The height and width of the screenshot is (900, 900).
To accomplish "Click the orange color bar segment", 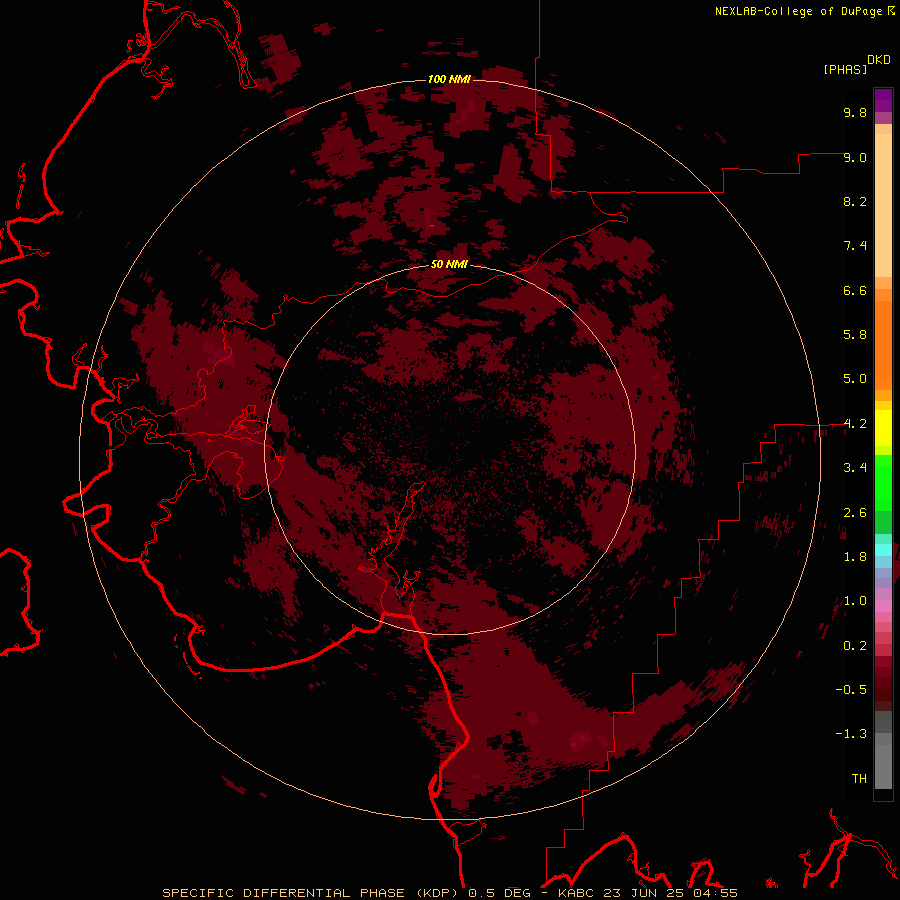I will click(883, 346).
